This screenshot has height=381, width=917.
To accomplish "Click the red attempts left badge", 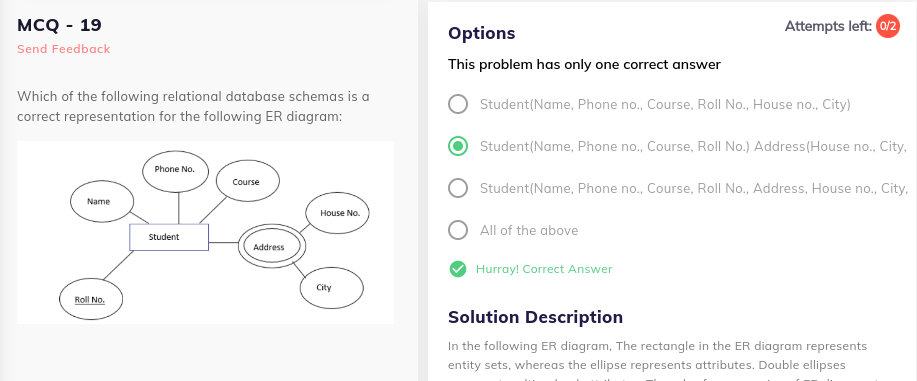I will pos(888,26).
